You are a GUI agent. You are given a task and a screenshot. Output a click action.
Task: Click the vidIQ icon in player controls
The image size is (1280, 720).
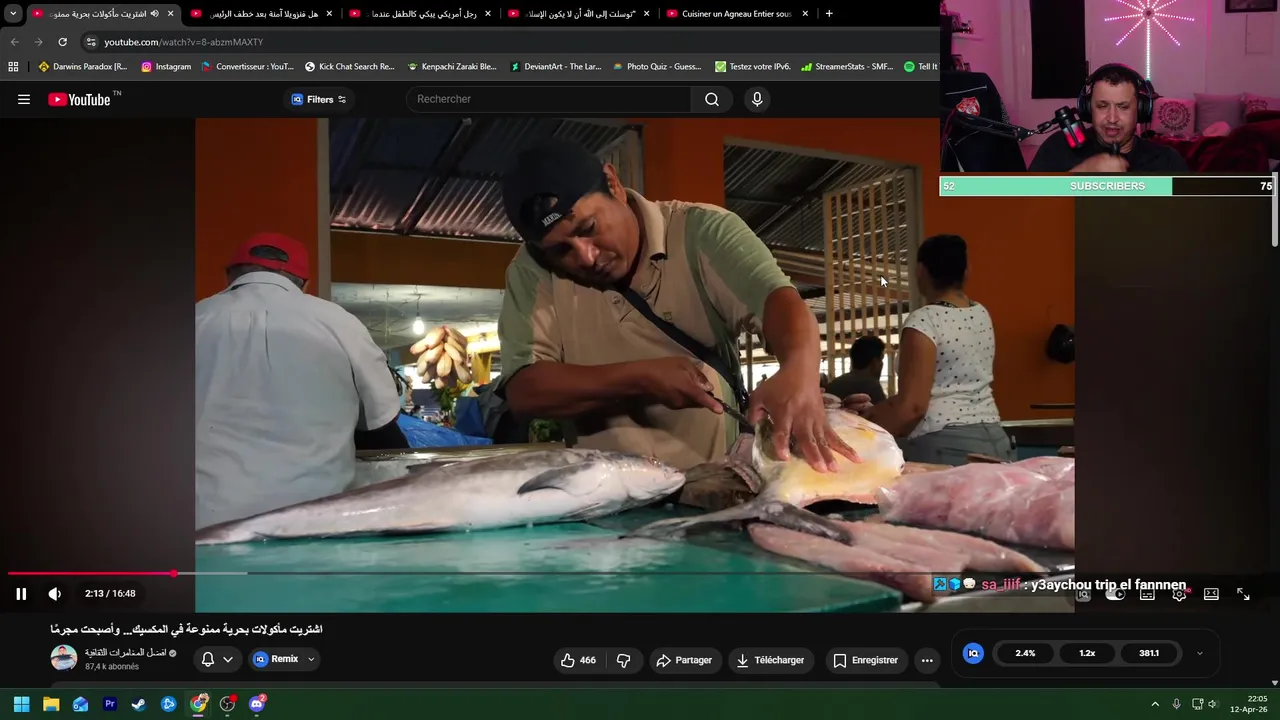point(1083,594)
